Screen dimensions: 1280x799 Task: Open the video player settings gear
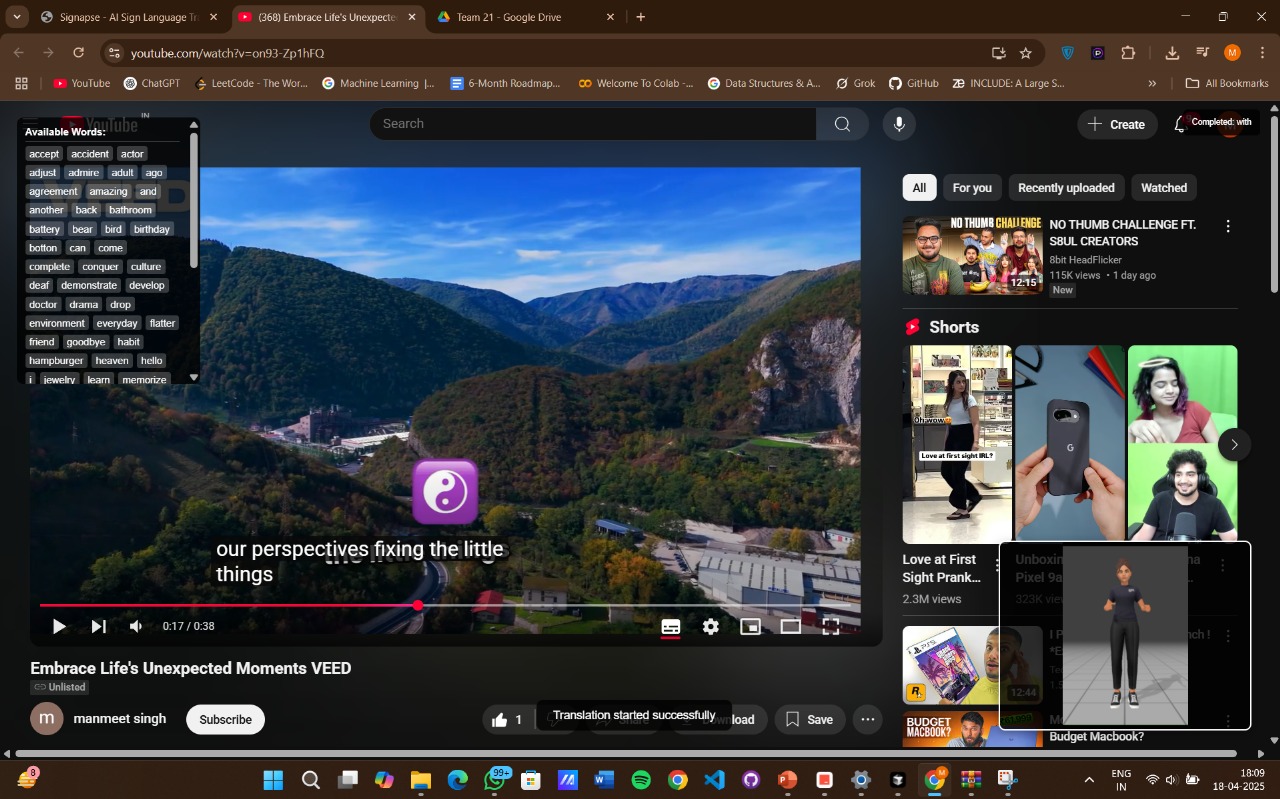click(x=710, y=627)
